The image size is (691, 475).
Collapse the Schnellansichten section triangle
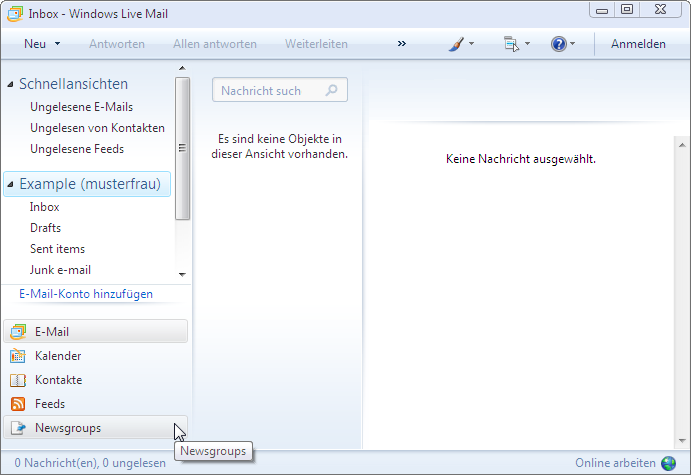(11, 84)
